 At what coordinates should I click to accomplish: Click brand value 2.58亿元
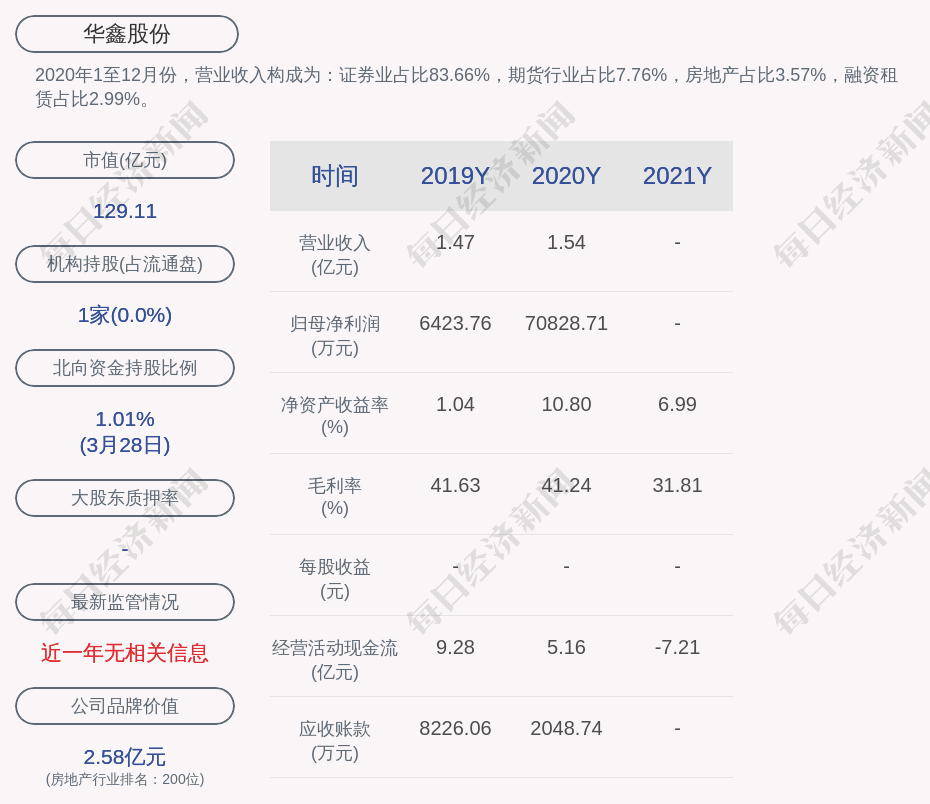pyautogui.click(x=125, y=757)
